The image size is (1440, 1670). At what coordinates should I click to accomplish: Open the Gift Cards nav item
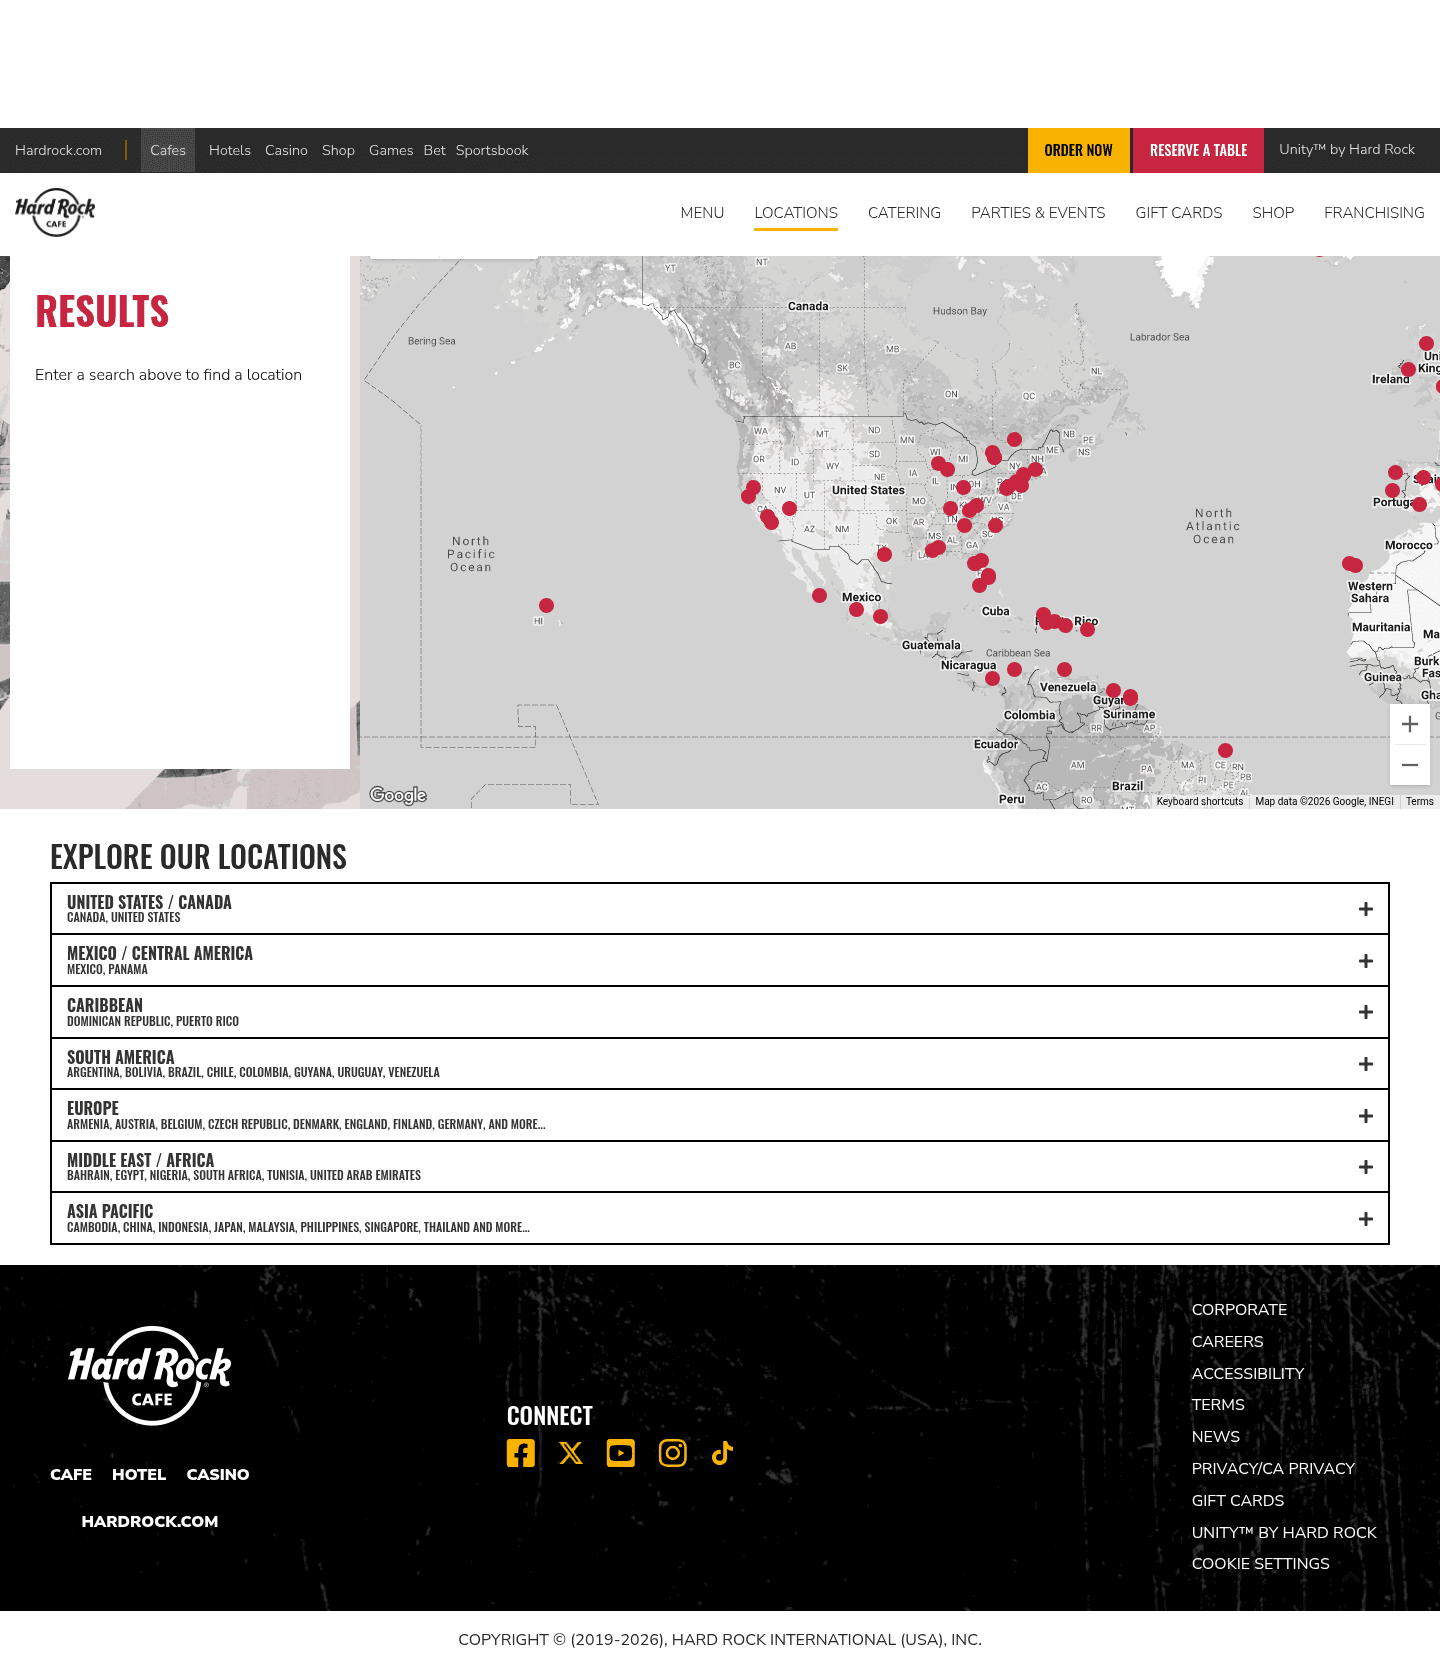(1179, 213)
